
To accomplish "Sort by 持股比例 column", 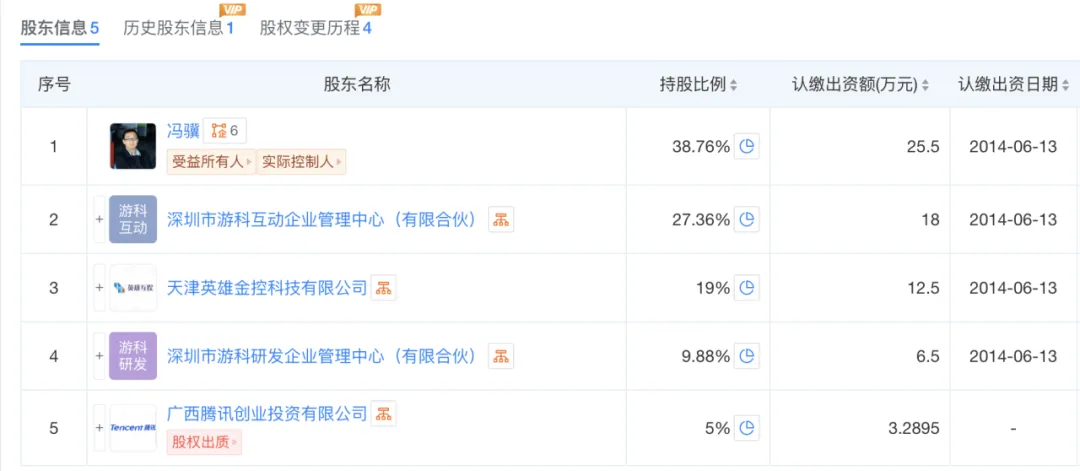I will (x=698, y=85).
